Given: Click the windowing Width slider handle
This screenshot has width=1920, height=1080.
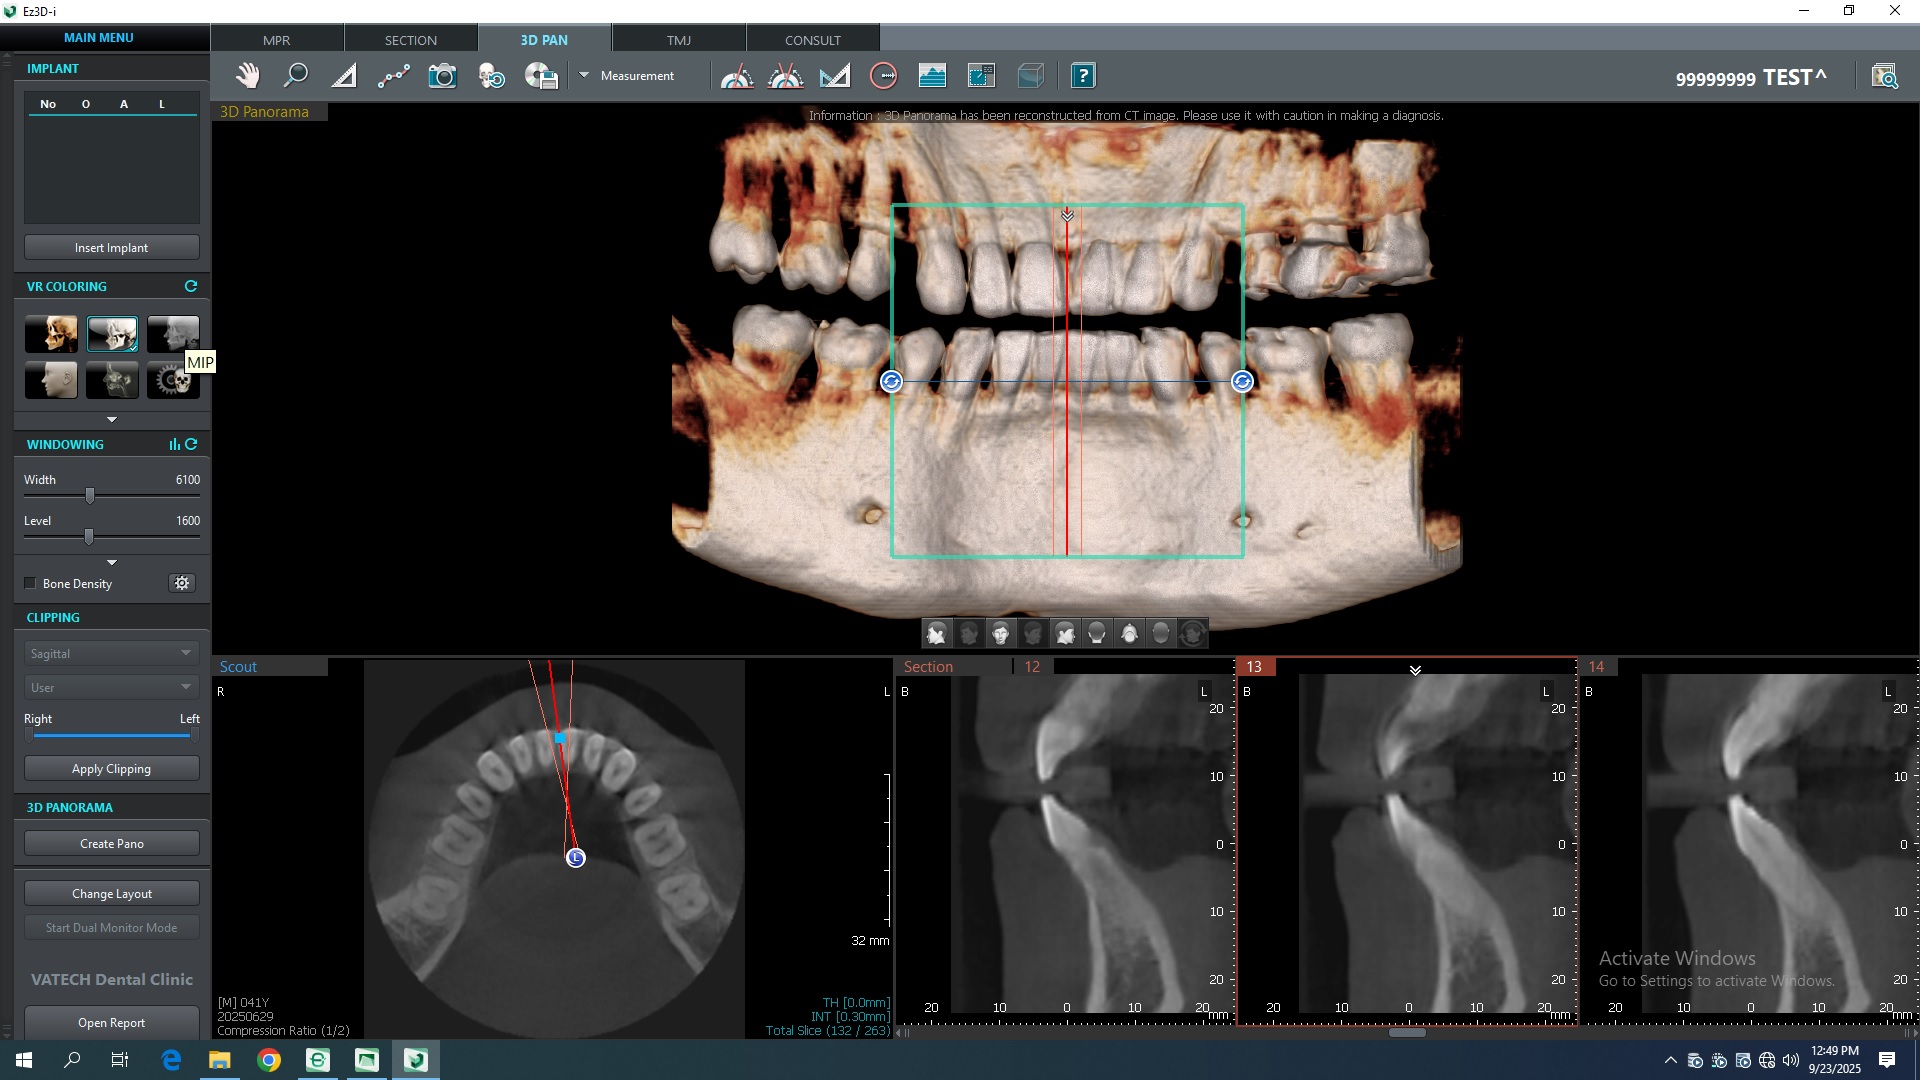Looking at the screenshot, I should (90, 496).
